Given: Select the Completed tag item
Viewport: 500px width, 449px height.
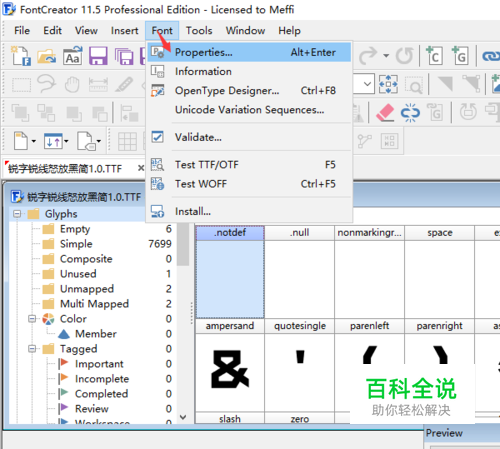Looking at the screenshot, I should [x=101, y=394].
